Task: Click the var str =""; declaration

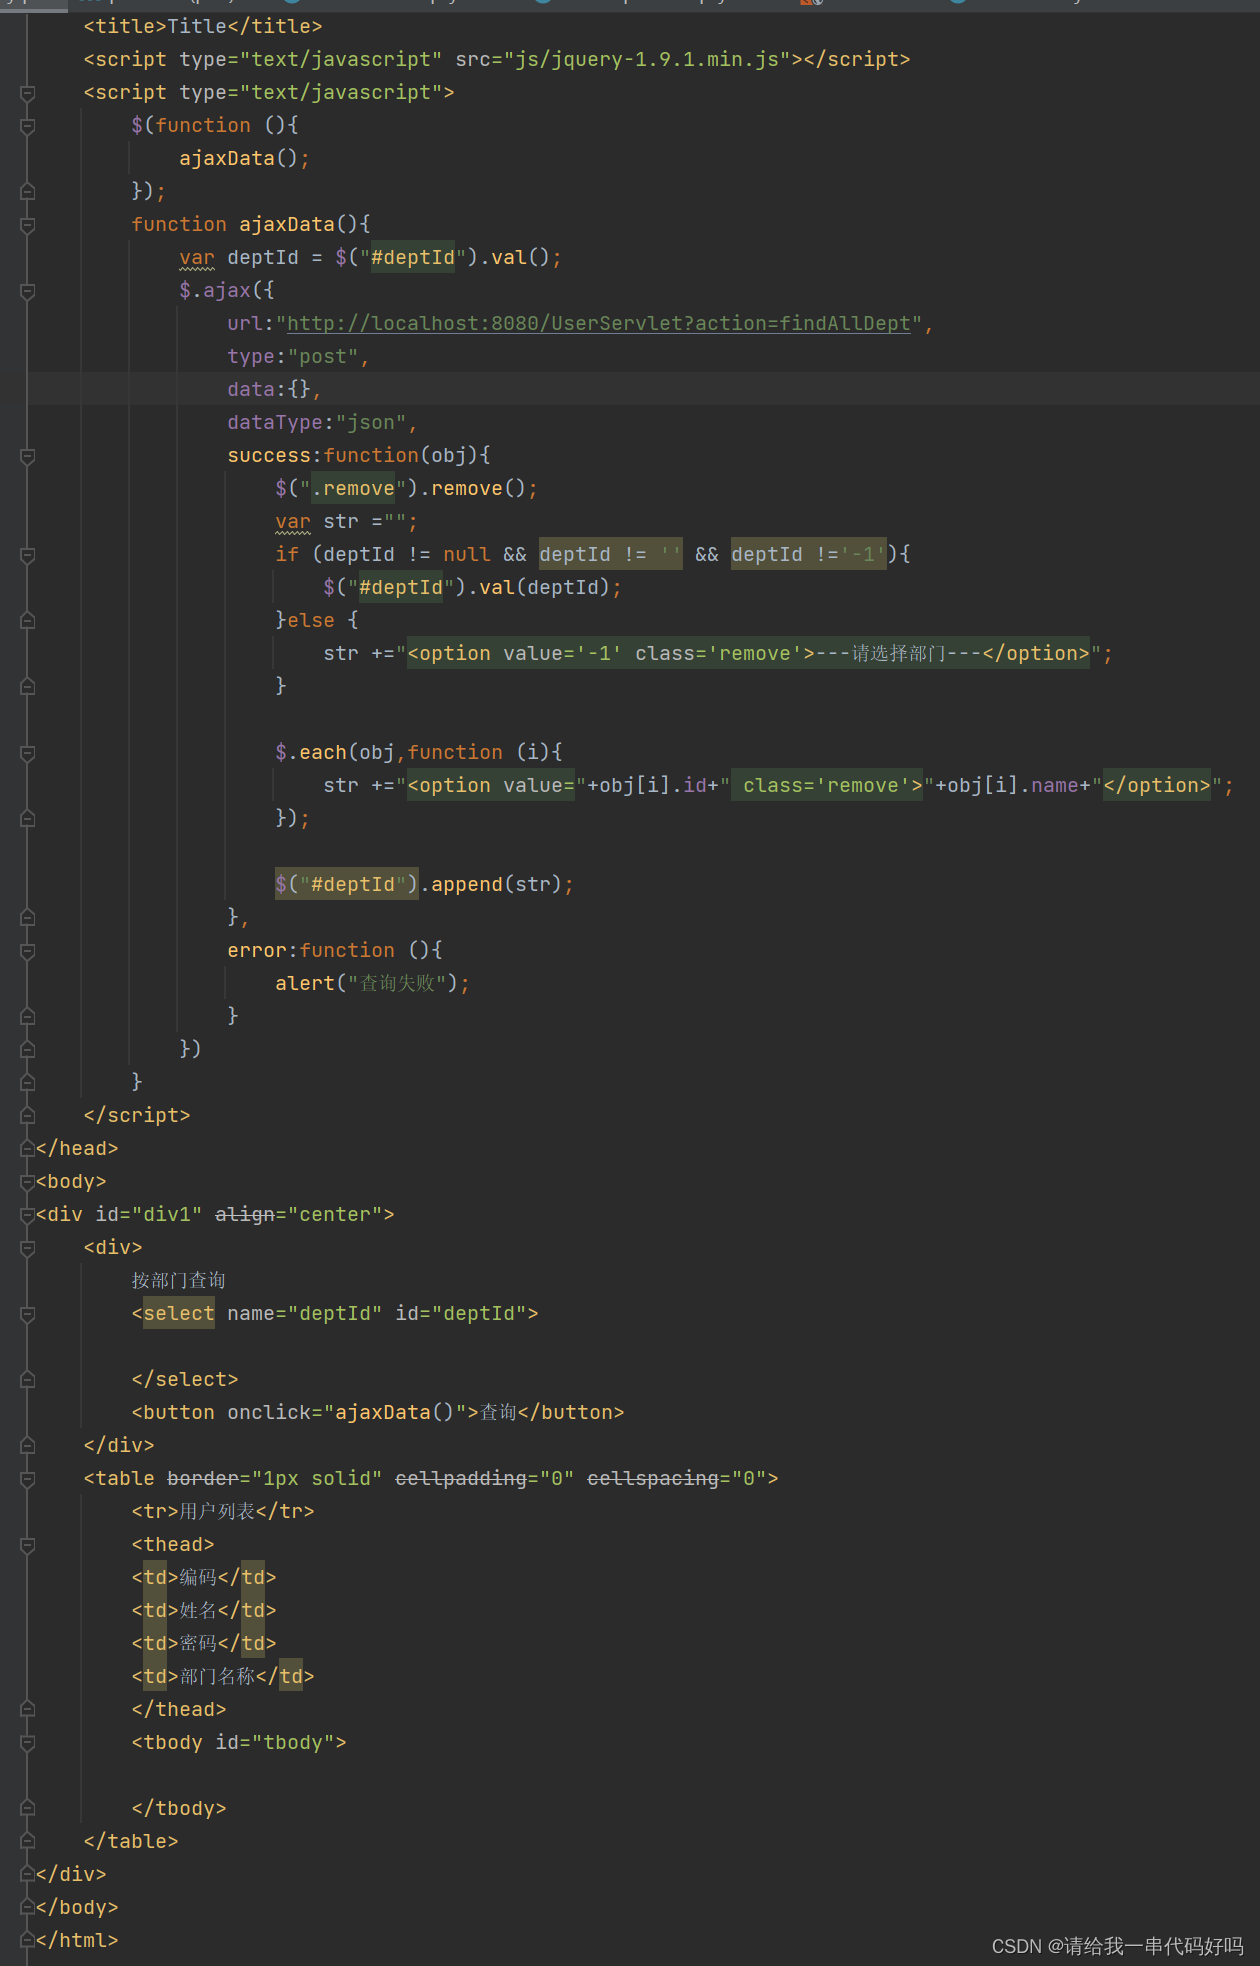Action: point(347,522)
